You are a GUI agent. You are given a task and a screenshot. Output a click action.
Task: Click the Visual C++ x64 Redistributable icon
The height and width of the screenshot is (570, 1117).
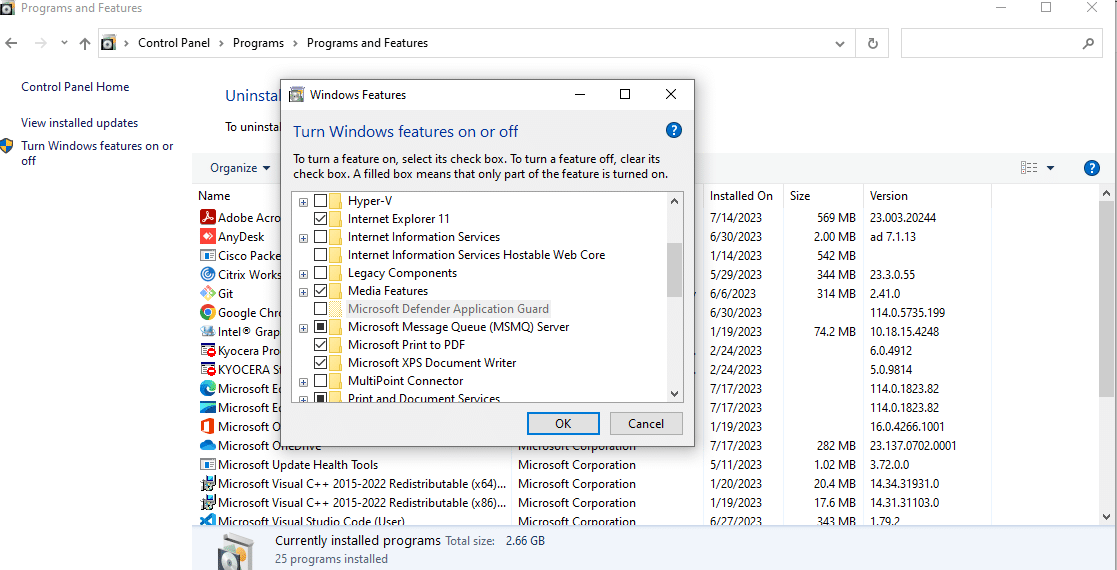207,484
